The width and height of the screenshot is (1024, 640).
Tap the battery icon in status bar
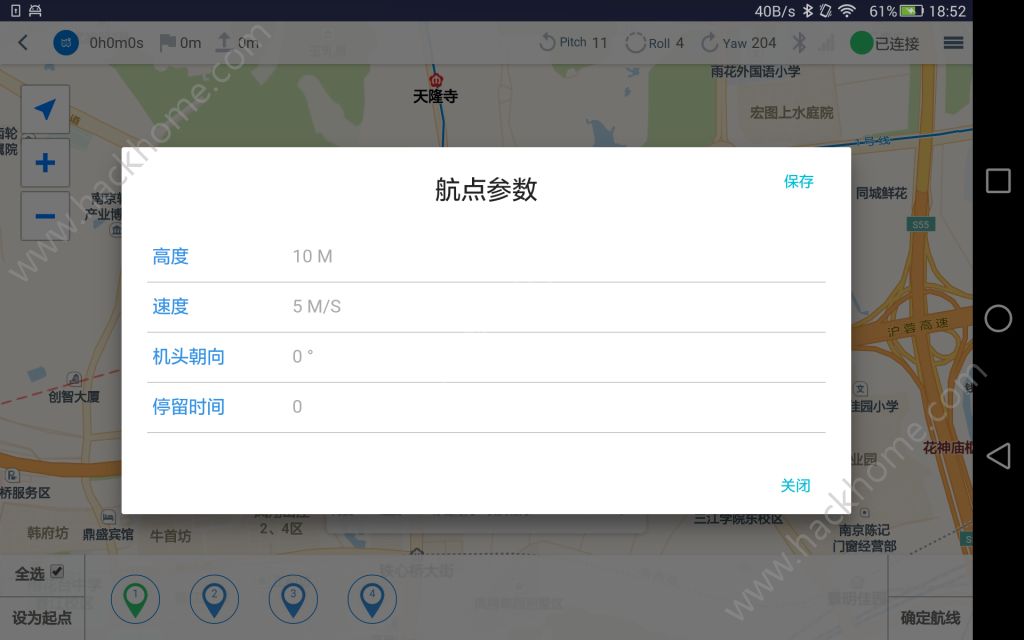click(911, 10)
